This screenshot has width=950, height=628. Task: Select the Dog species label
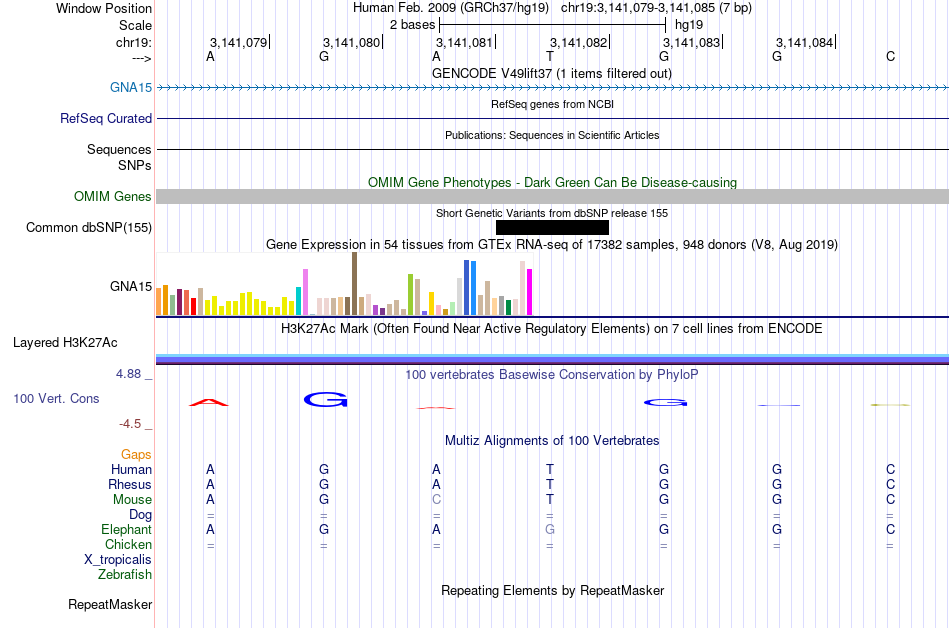tap(140, 514)
